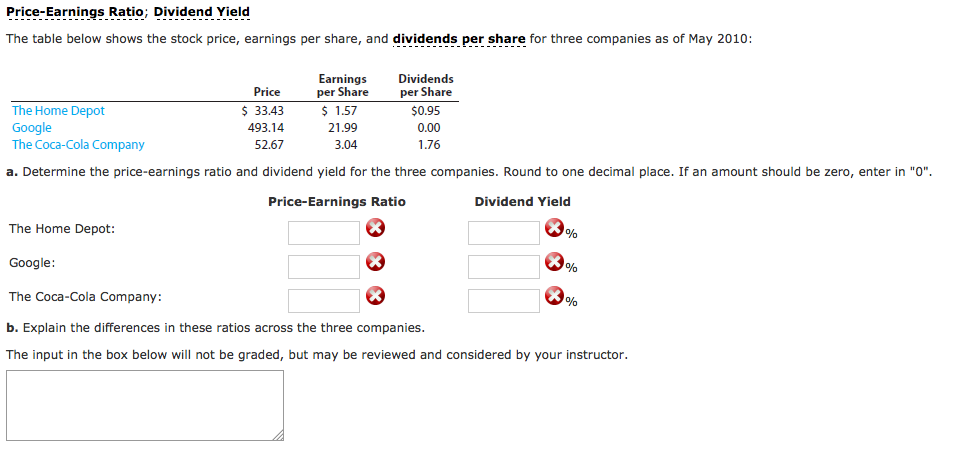The image size is (975, 458).
Task: Click Google price-earnings ratio input box
Action: point(324,267)
